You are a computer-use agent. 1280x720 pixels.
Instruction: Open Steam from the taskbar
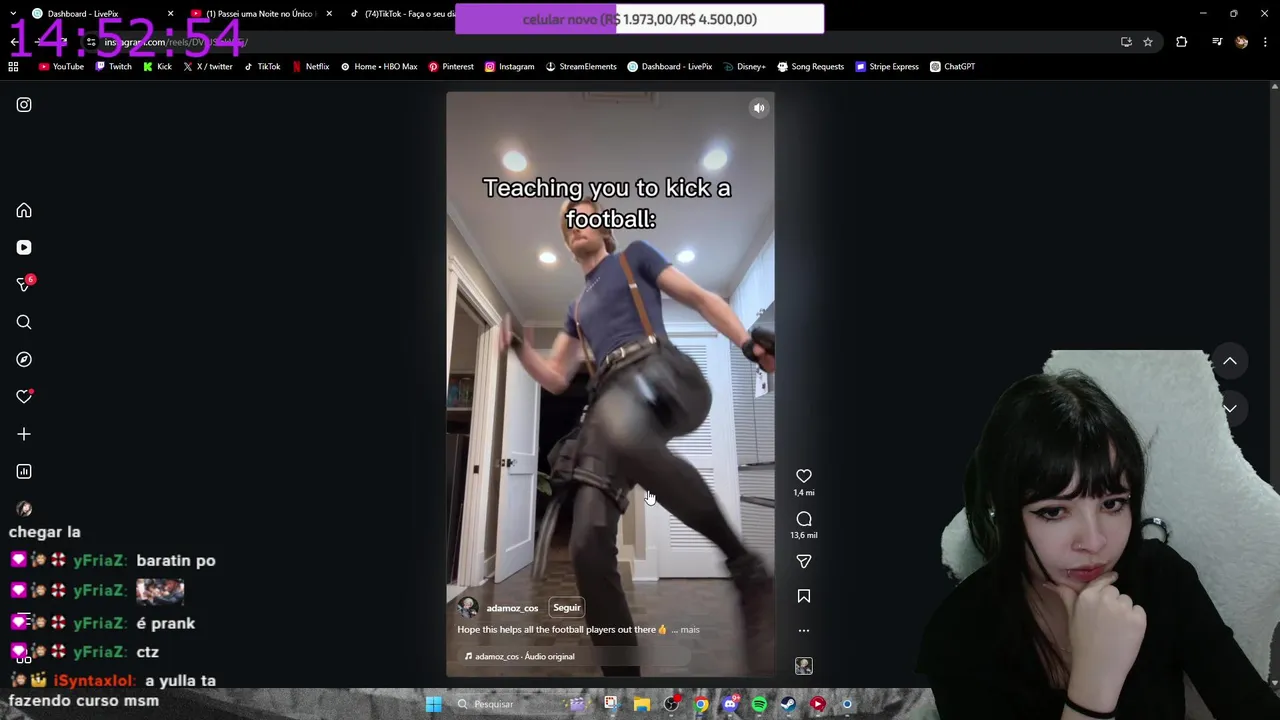tap(788, 704)
